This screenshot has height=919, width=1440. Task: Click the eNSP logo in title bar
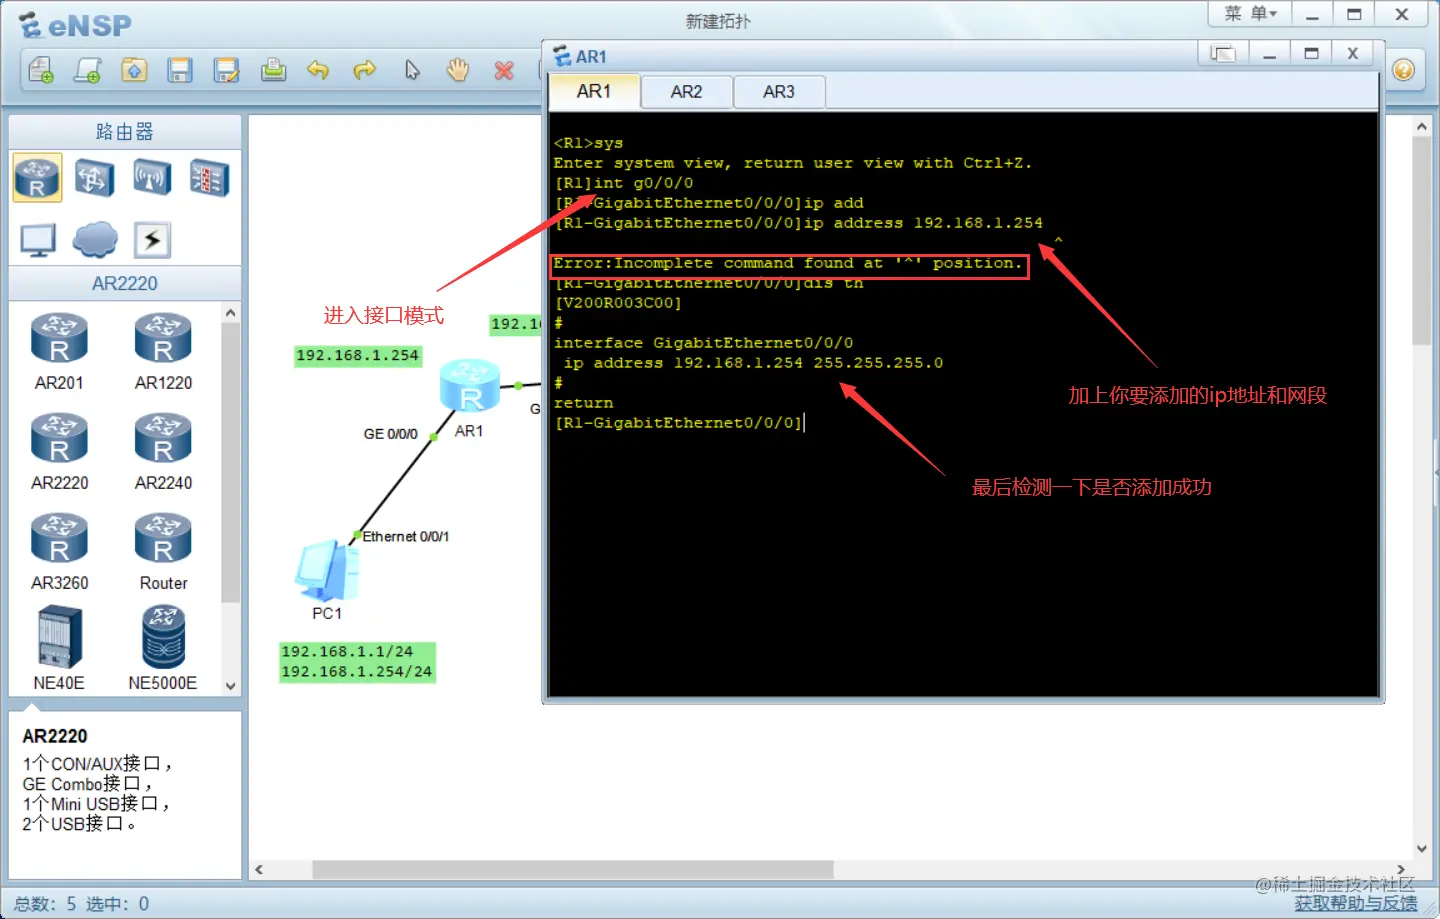76,25
